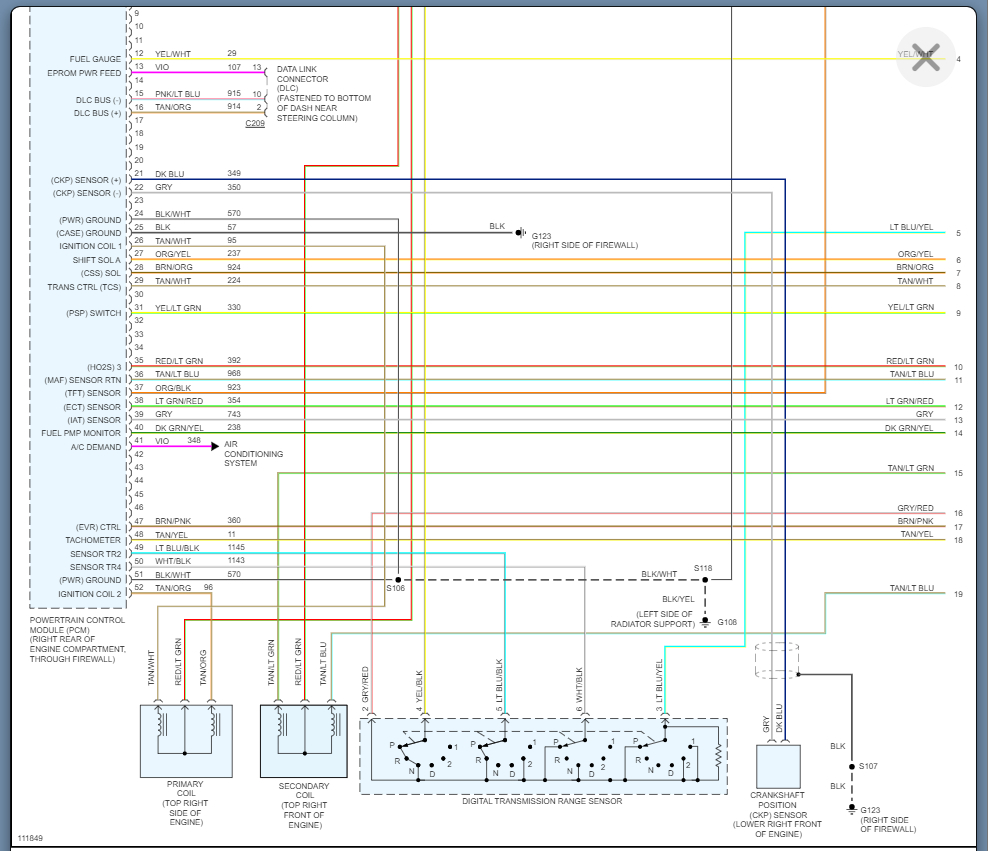Click the TACHOMETER pin label
The height and width of the screenshot is (851, 988).
point(93,540)
